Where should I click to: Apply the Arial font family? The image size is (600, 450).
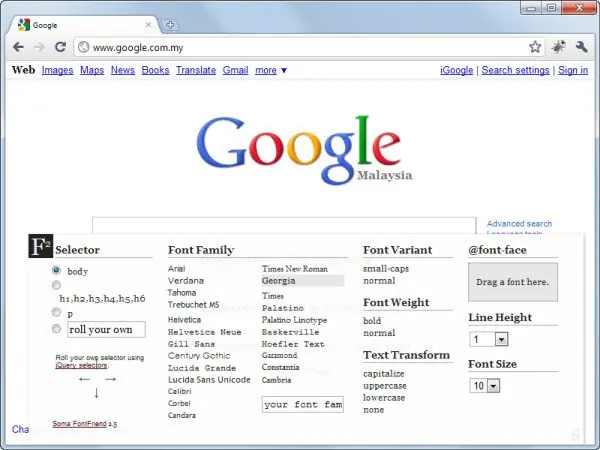176,269
